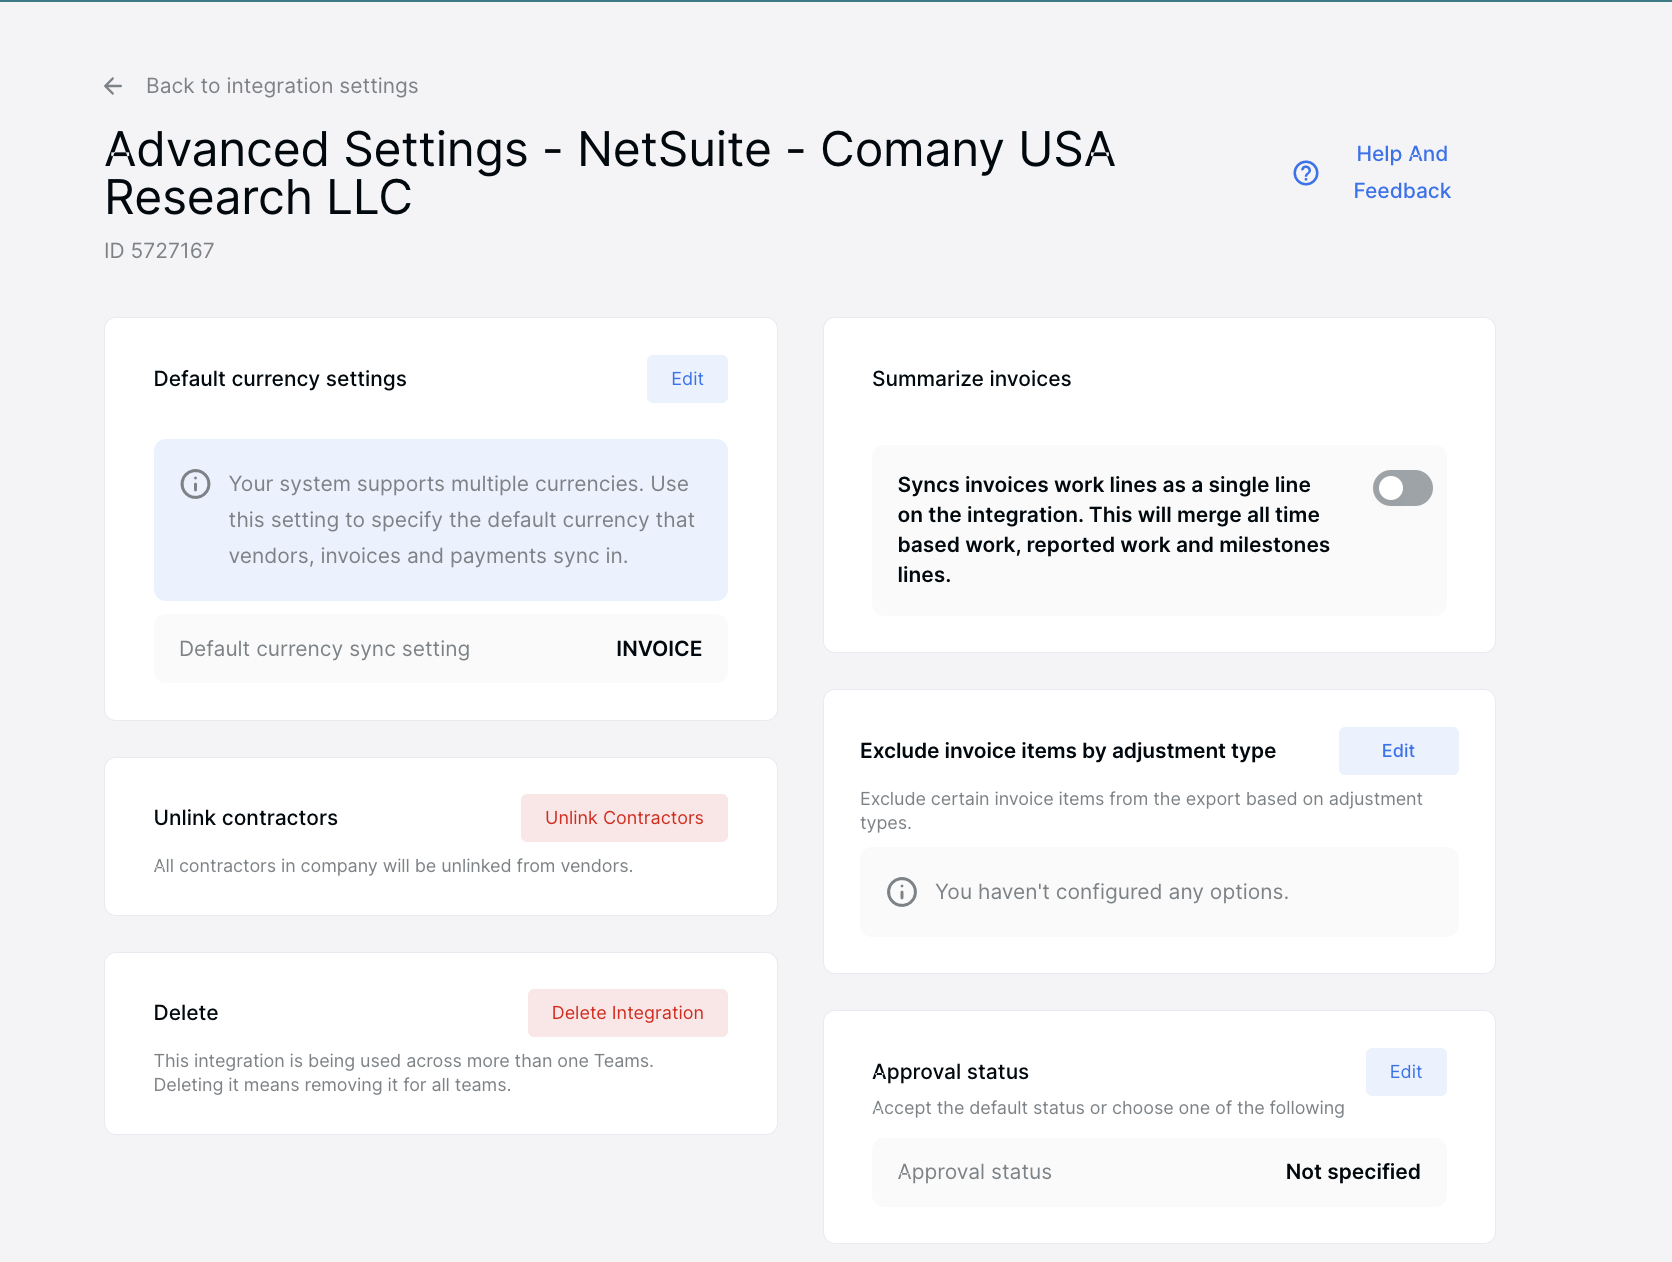The height and width of the screenshot is (1262, 1672).
Task: Edit the Approval status section
Action: pos(1405,1072)
